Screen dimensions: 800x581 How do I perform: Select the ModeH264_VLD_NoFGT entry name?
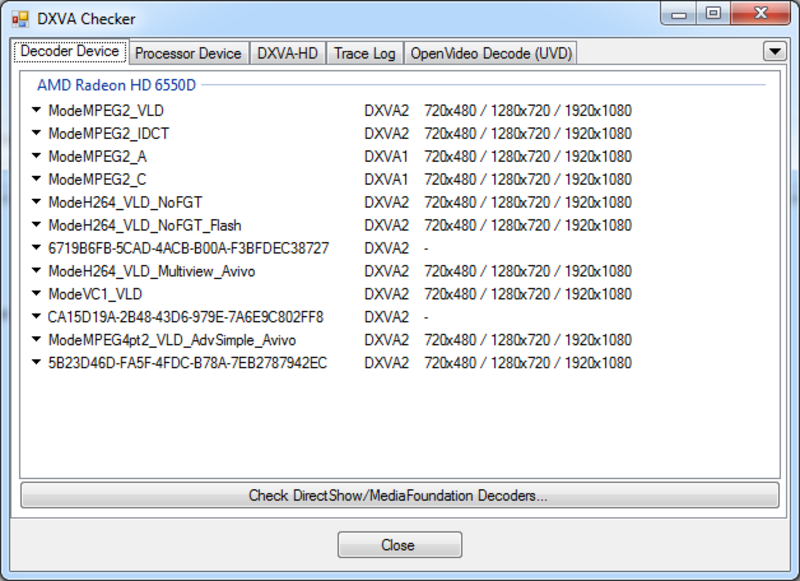point(125,203)
